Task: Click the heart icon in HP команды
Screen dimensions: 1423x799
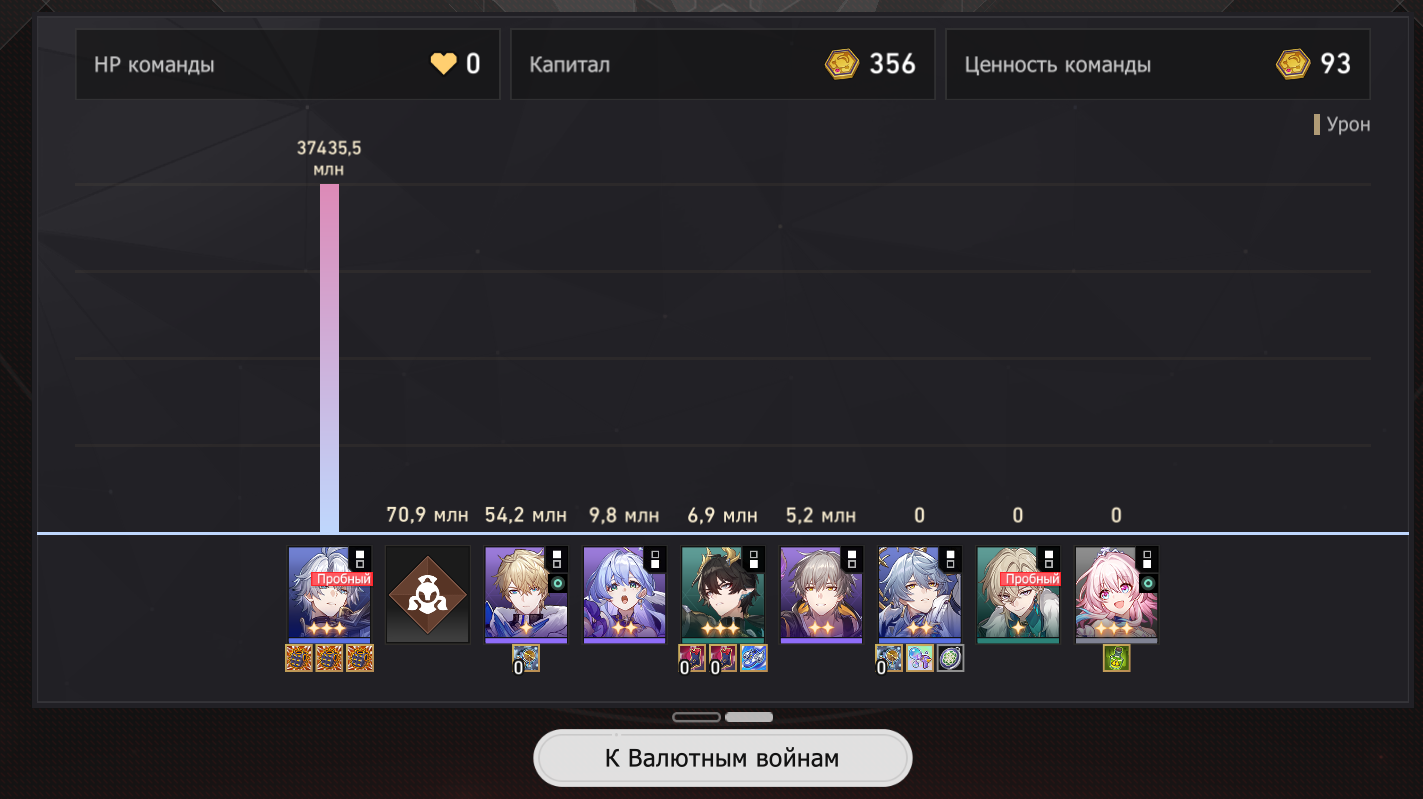Action: [x=443, y=64]
